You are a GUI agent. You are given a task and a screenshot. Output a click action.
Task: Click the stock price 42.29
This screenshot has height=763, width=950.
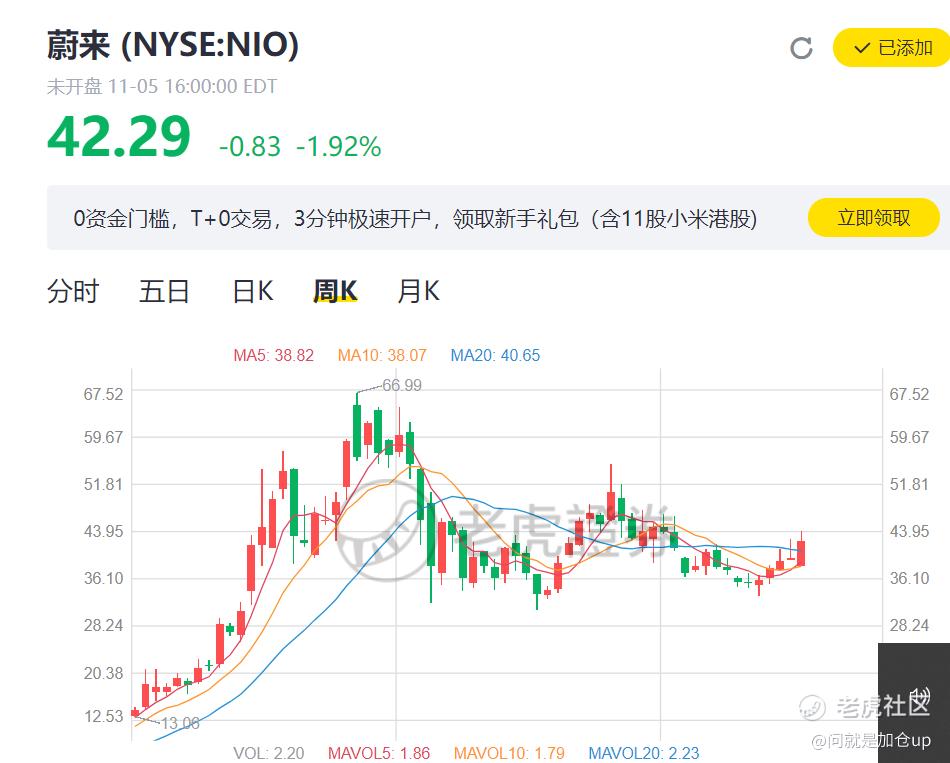119,137
